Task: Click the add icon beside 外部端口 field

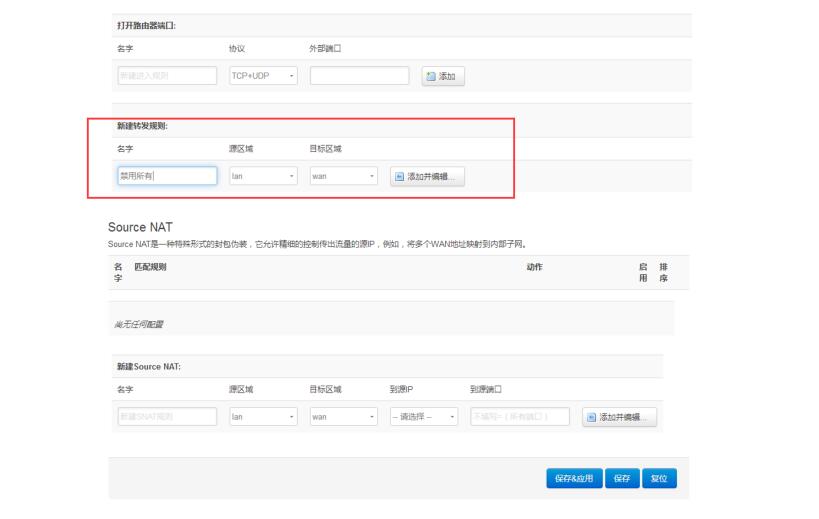Action: tap(443, 76)
